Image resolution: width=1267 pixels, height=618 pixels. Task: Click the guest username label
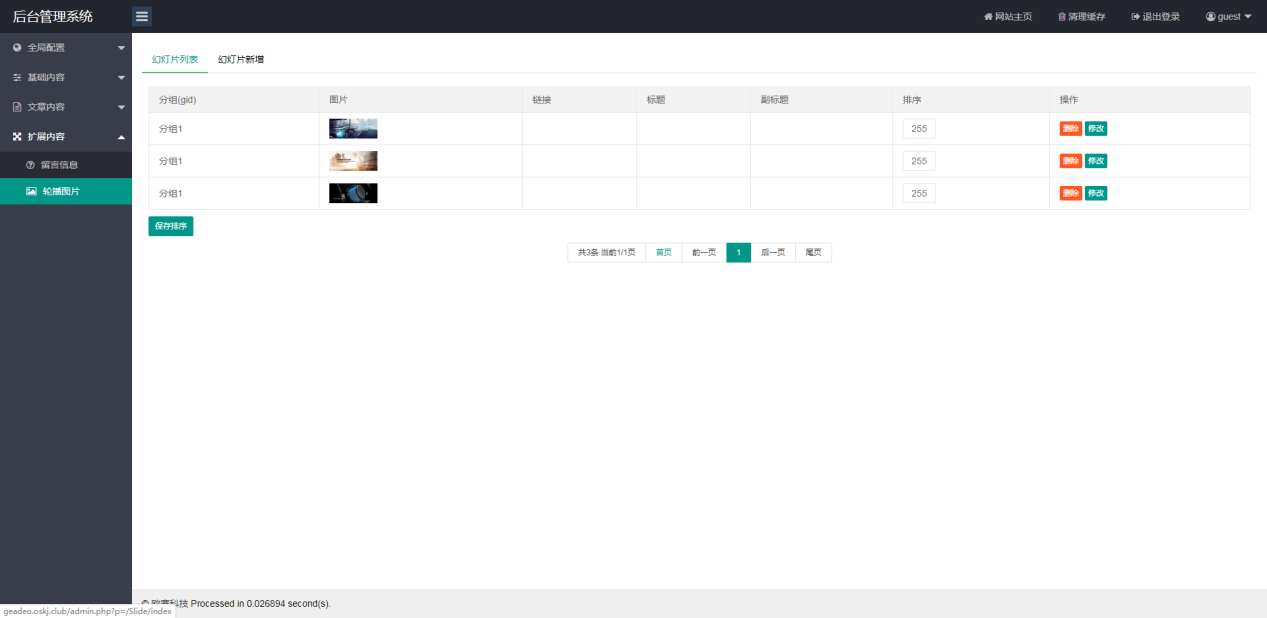tap(1229, 17)
